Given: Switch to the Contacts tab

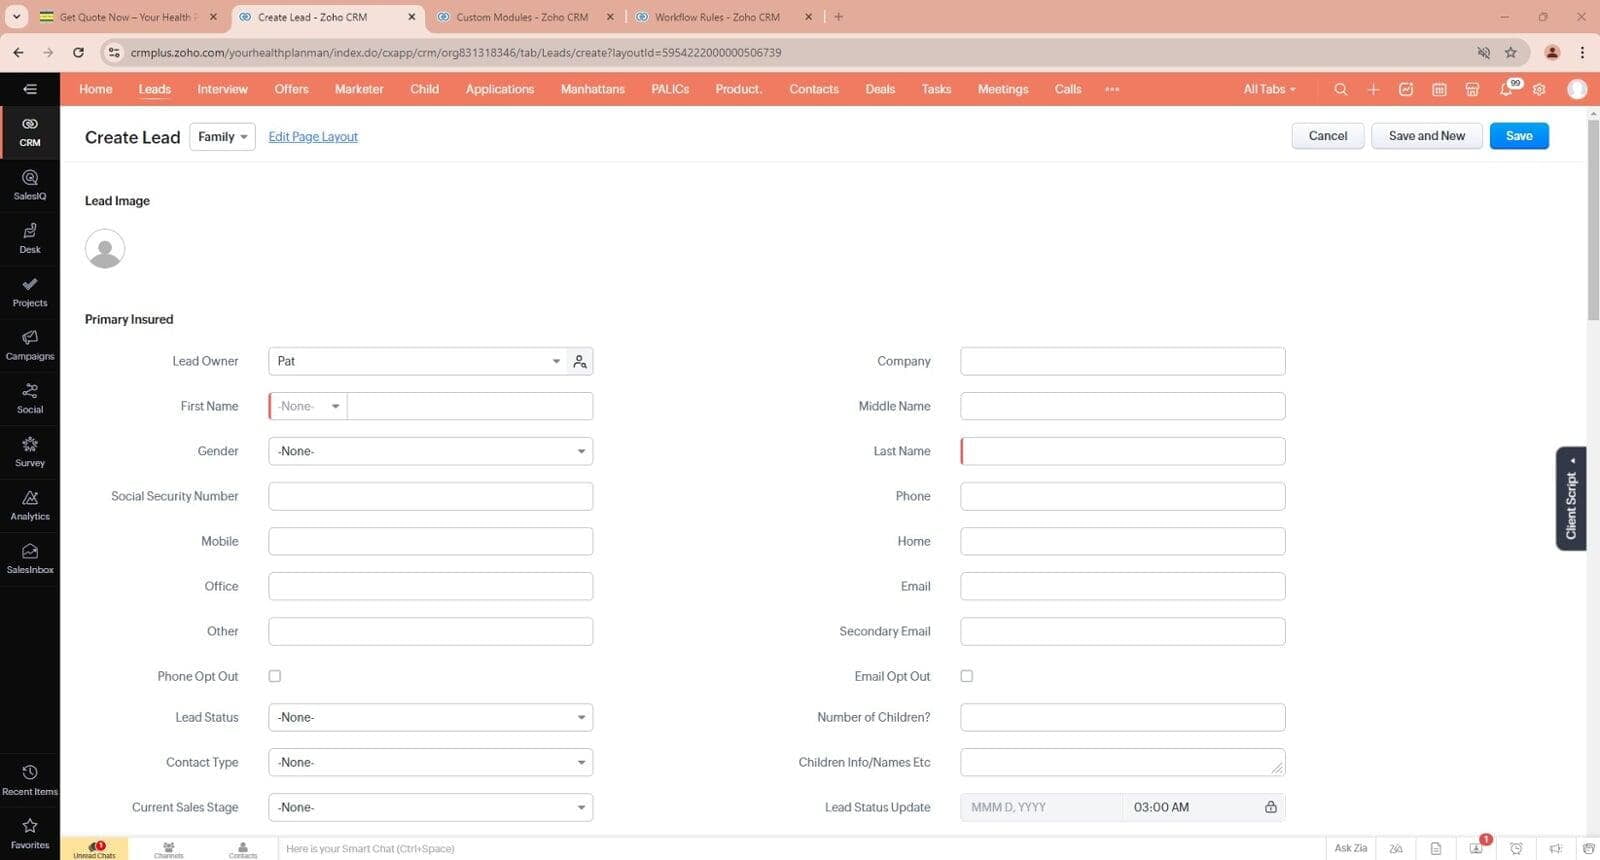Looking at the screenshot, I should (x=813, y=89).
